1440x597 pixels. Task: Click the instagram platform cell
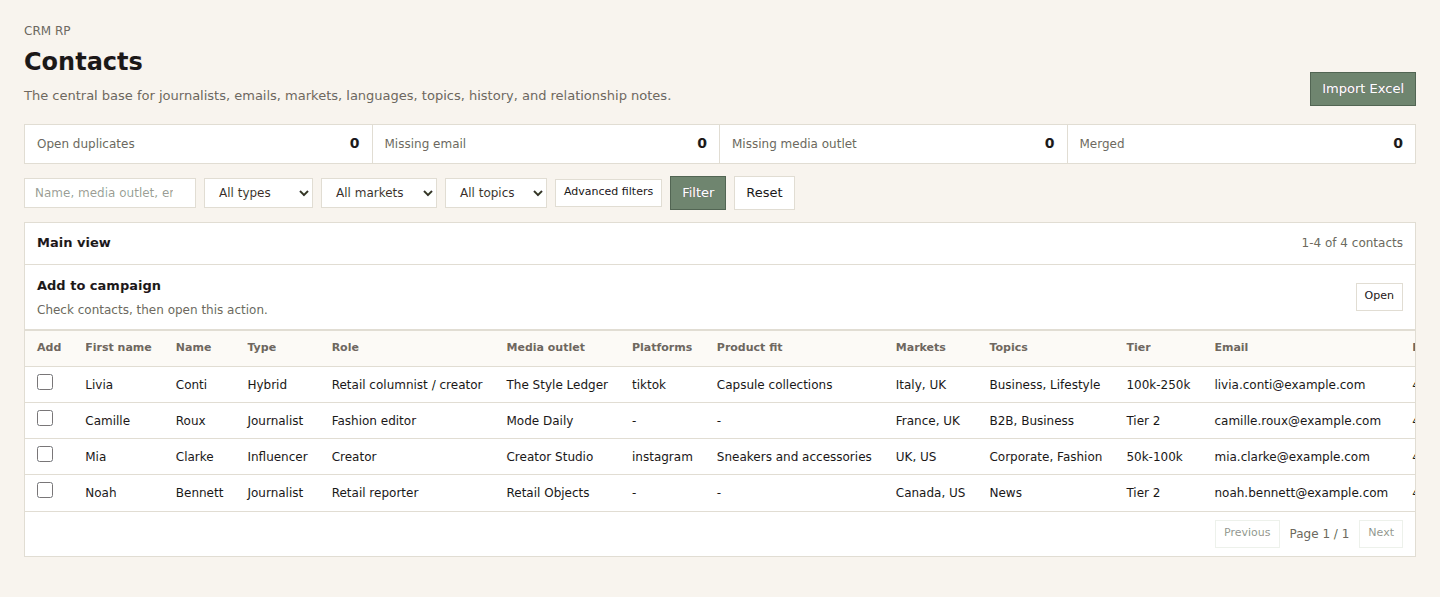pos(662,457)
